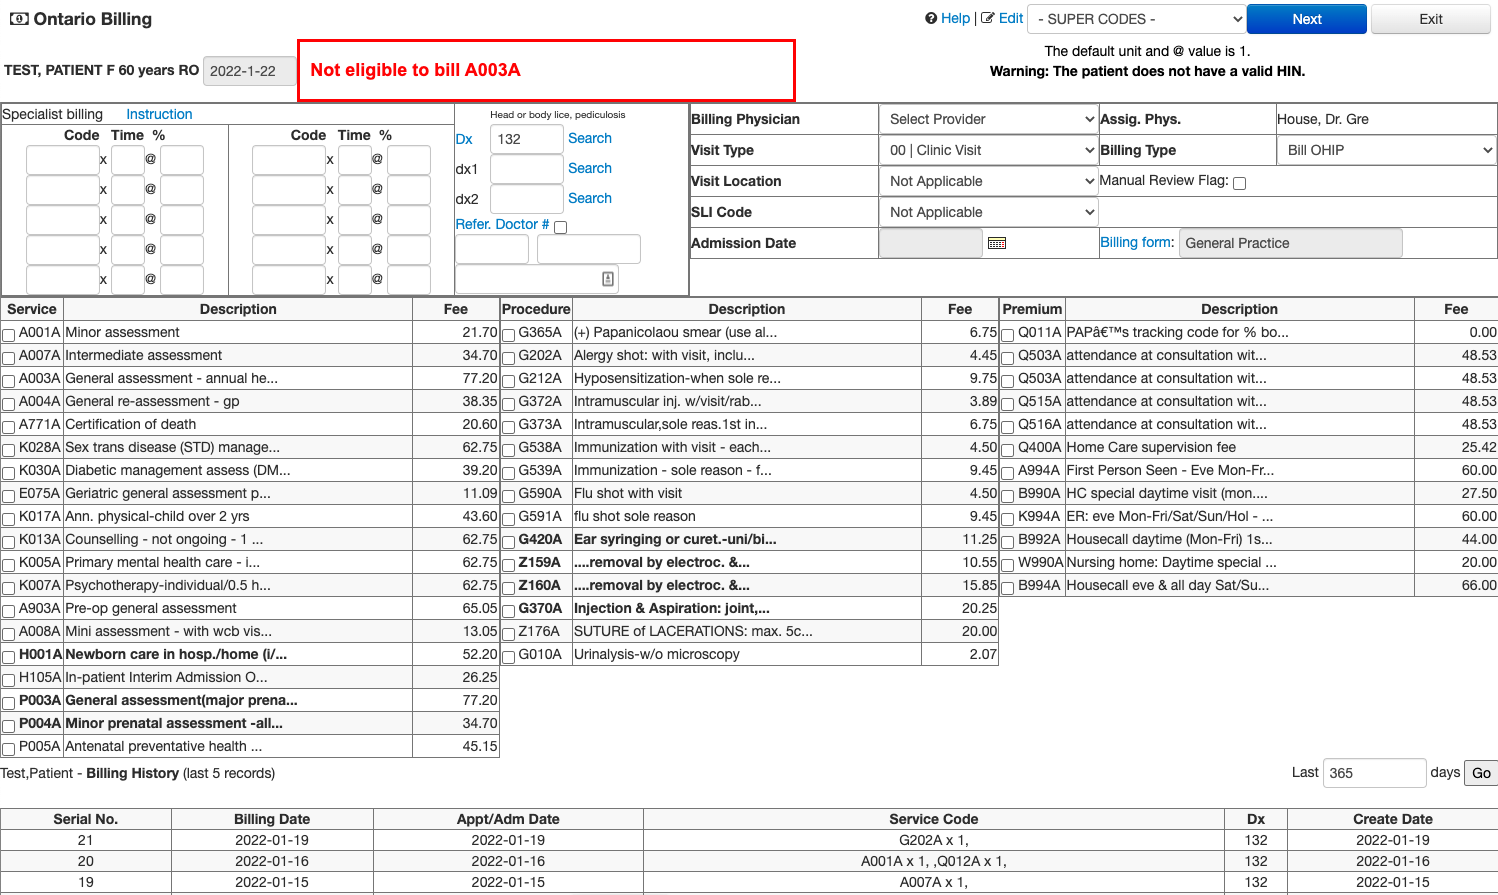1498x895 pixels.
Task: Click the blue Next button
Action: 1306,19
